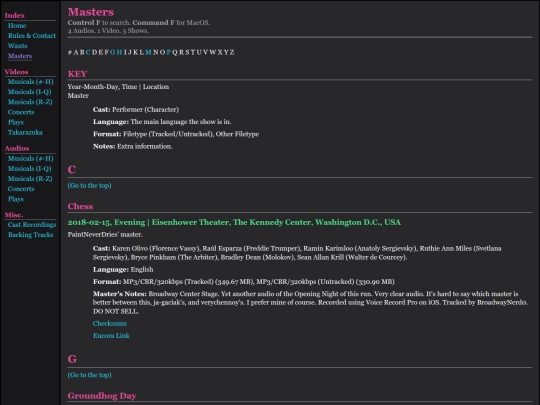
Task: Click the Chess show heading
Action: tap(80, 206)
